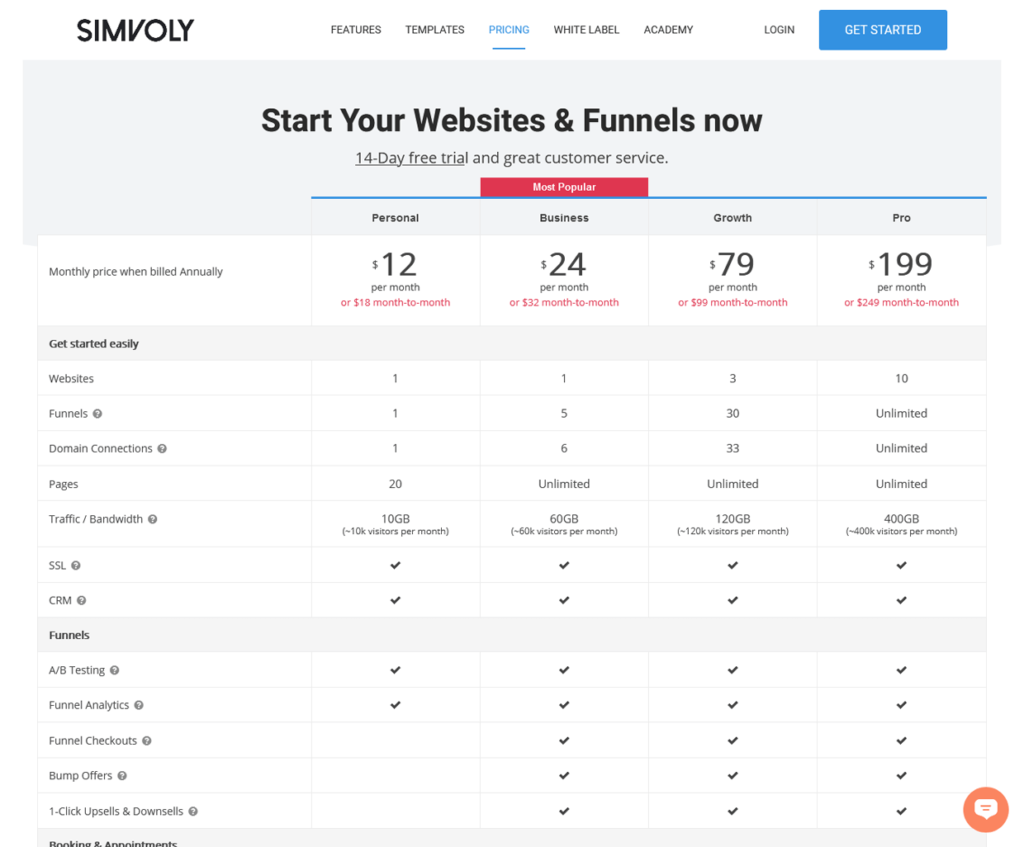Click the 400GB Pro bandwidth value
The width and height of the screenshot is (1024, 847).
click(901, 519)
